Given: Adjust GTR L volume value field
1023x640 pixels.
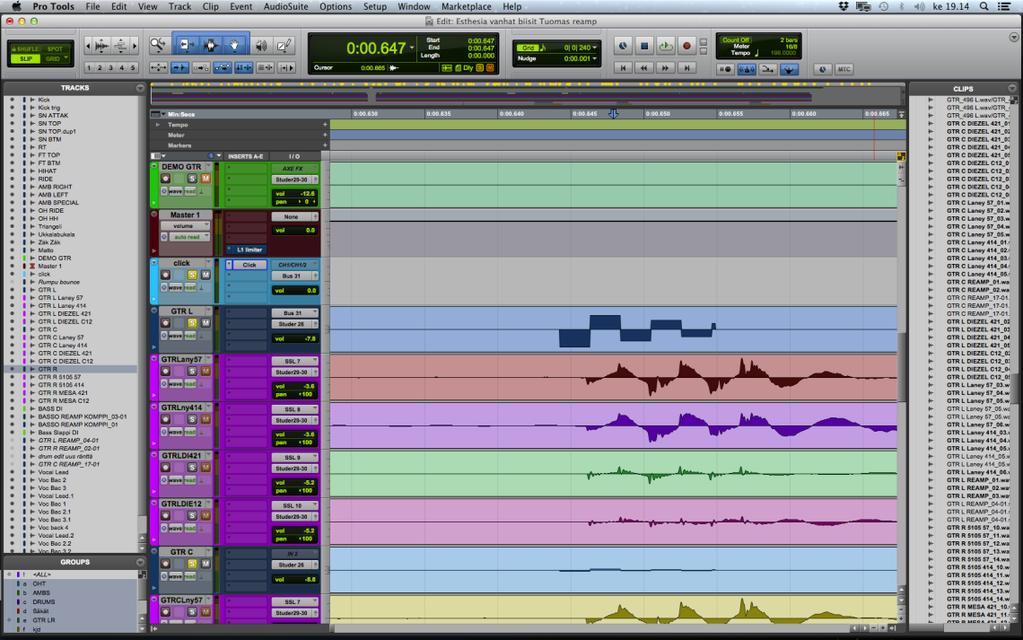Looking at the screenshot, I should pyautogui.click(x=295, y=339).
